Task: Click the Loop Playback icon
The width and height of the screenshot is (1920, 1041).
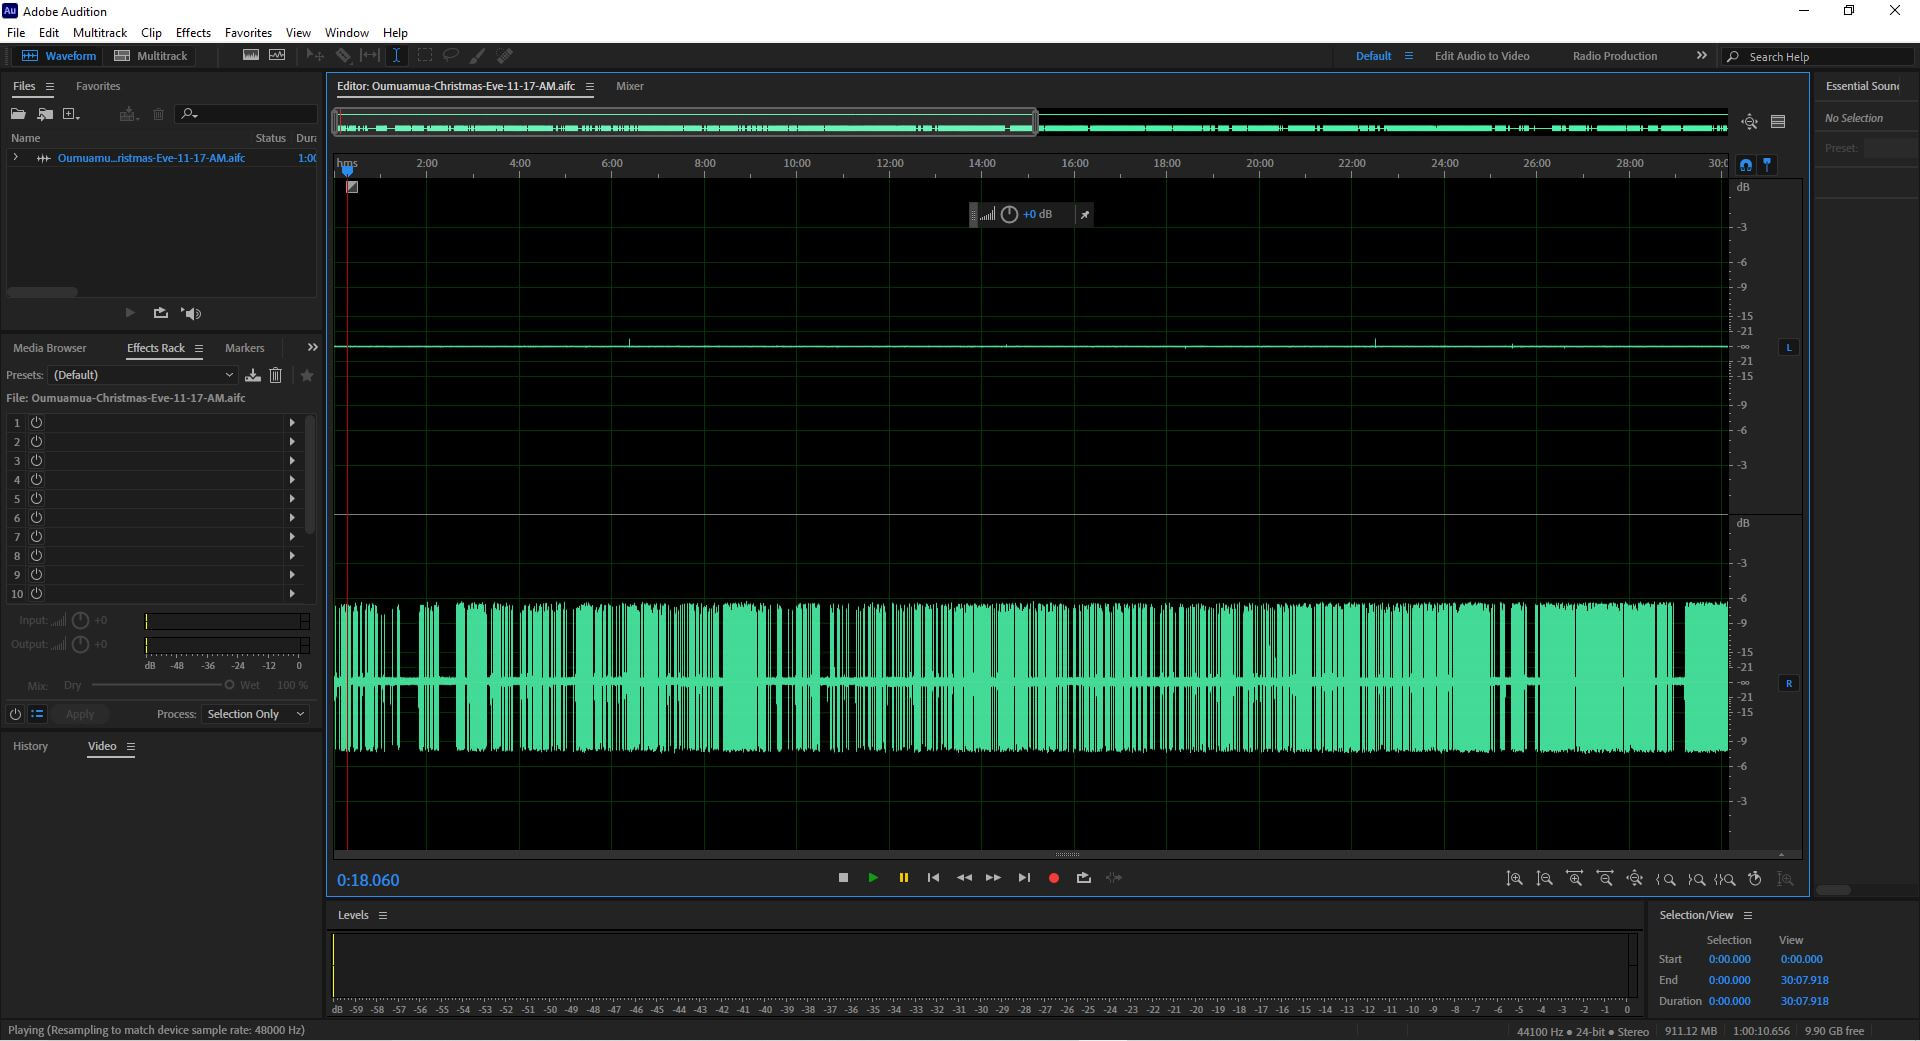Action: [x=1083, y=878]
